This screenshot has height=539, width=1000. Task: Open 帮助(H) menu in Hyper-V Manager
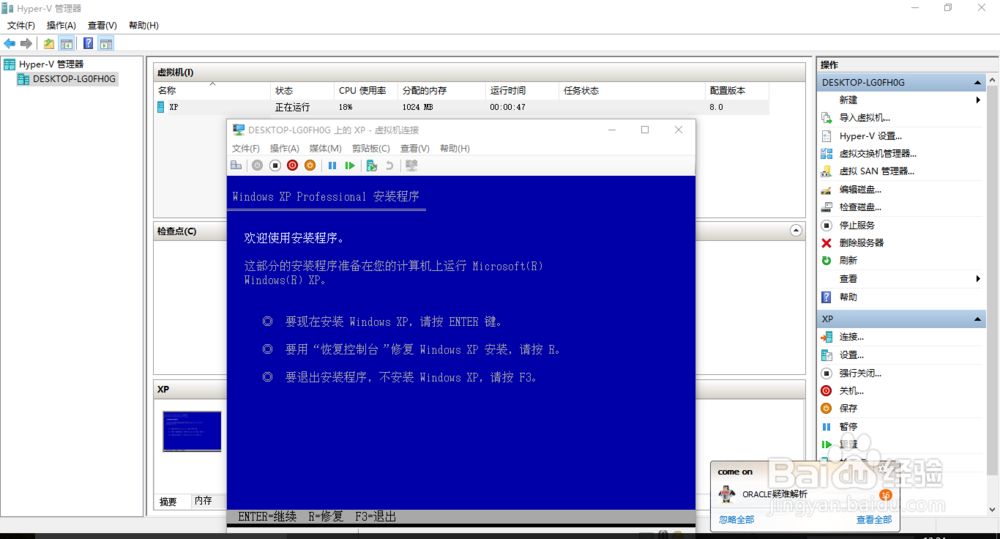pyautogui.click(x=143, y=26)
